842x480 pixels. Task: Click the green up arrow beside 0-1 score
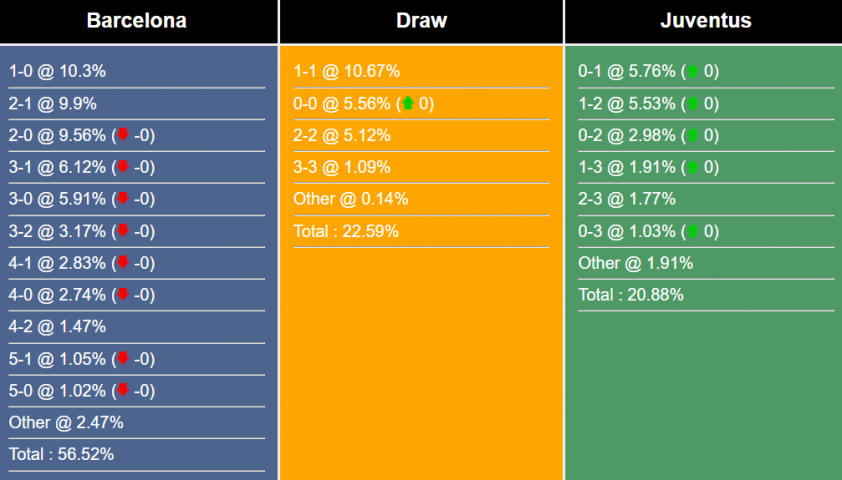click(692, 71)
